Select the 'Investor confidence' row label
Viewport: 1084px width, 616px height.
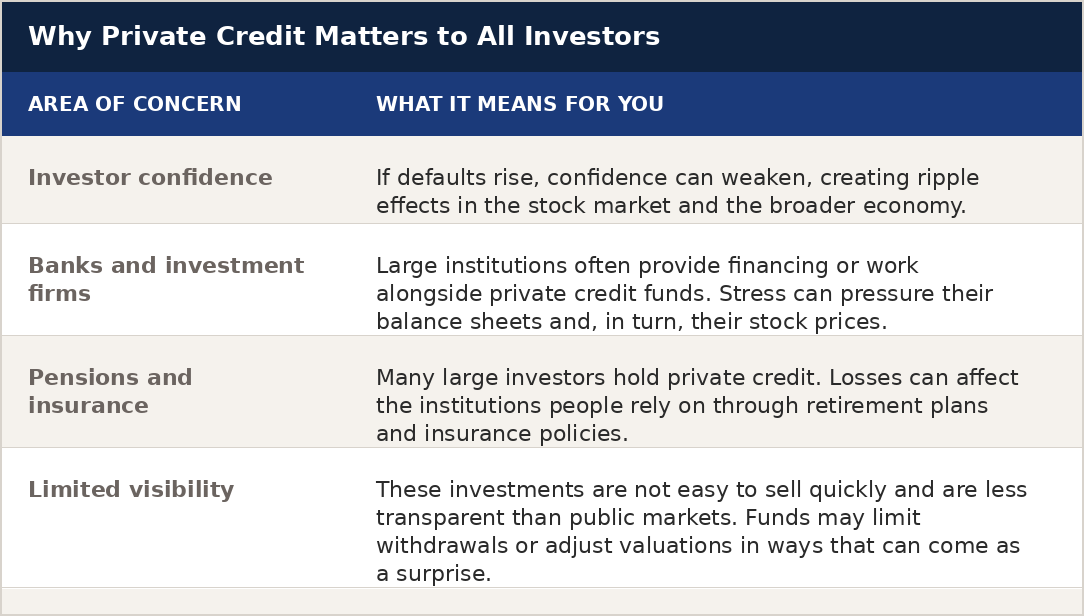[x=150, y=178]
